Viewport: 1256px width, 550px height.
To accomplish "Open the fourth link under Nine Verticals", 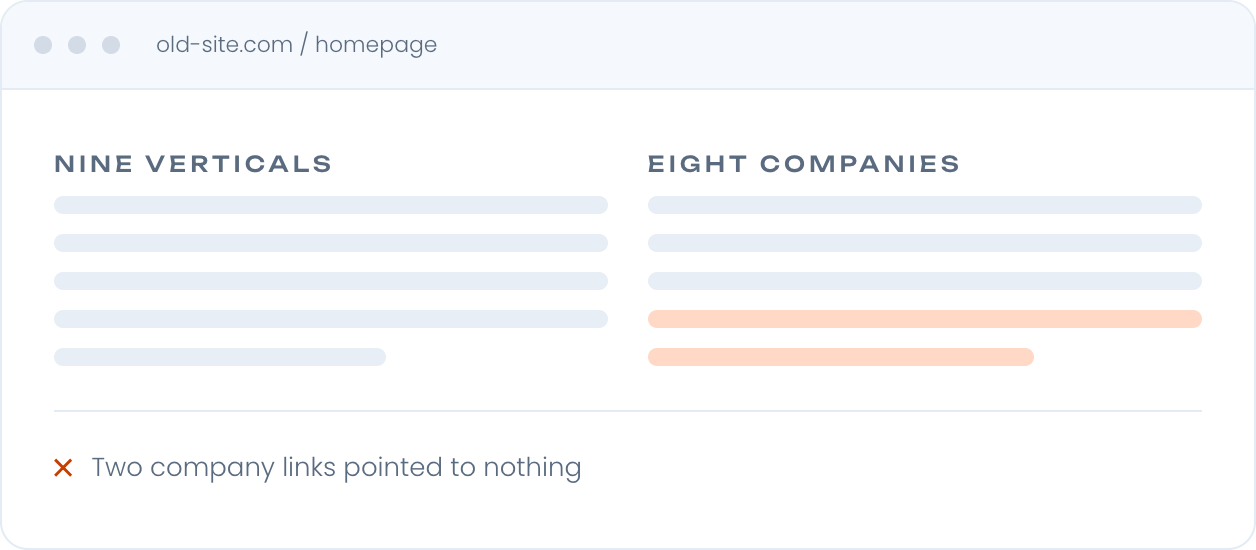I will (x=331, y=319).
